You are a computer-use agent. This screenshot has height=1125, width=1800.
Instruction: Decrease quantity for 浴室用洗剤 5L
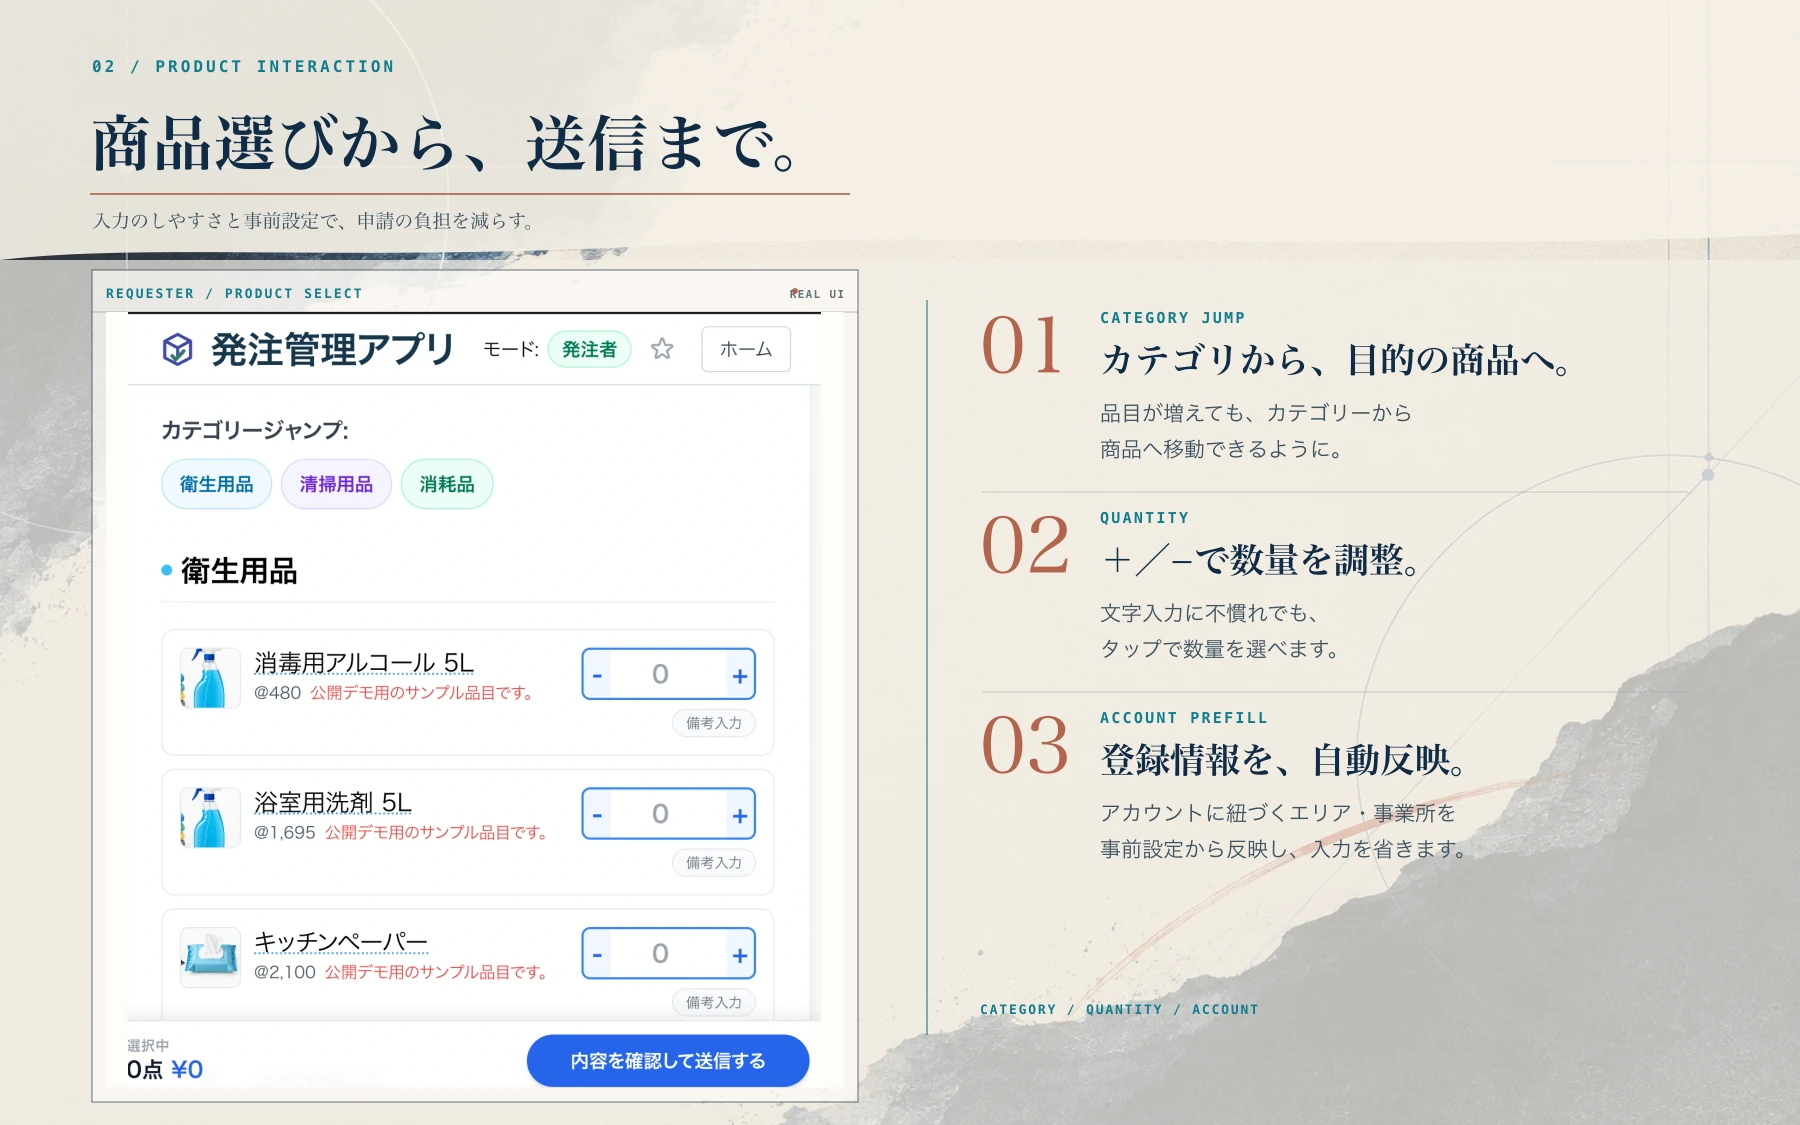coord(597,815)
